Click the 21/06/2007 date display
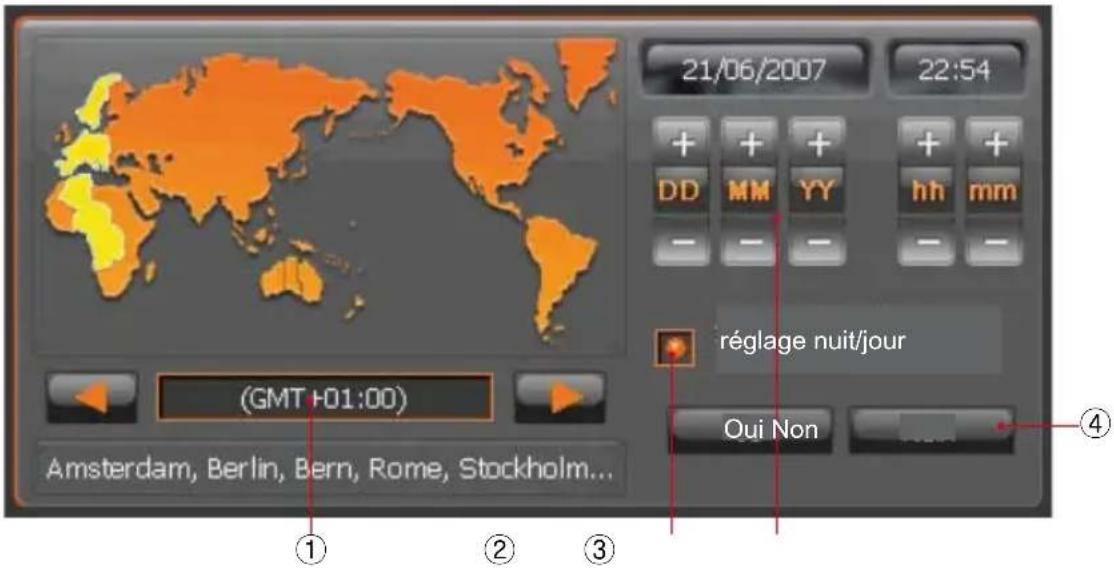The width and height of the screenshot is (1114, 568). point(753,70)
